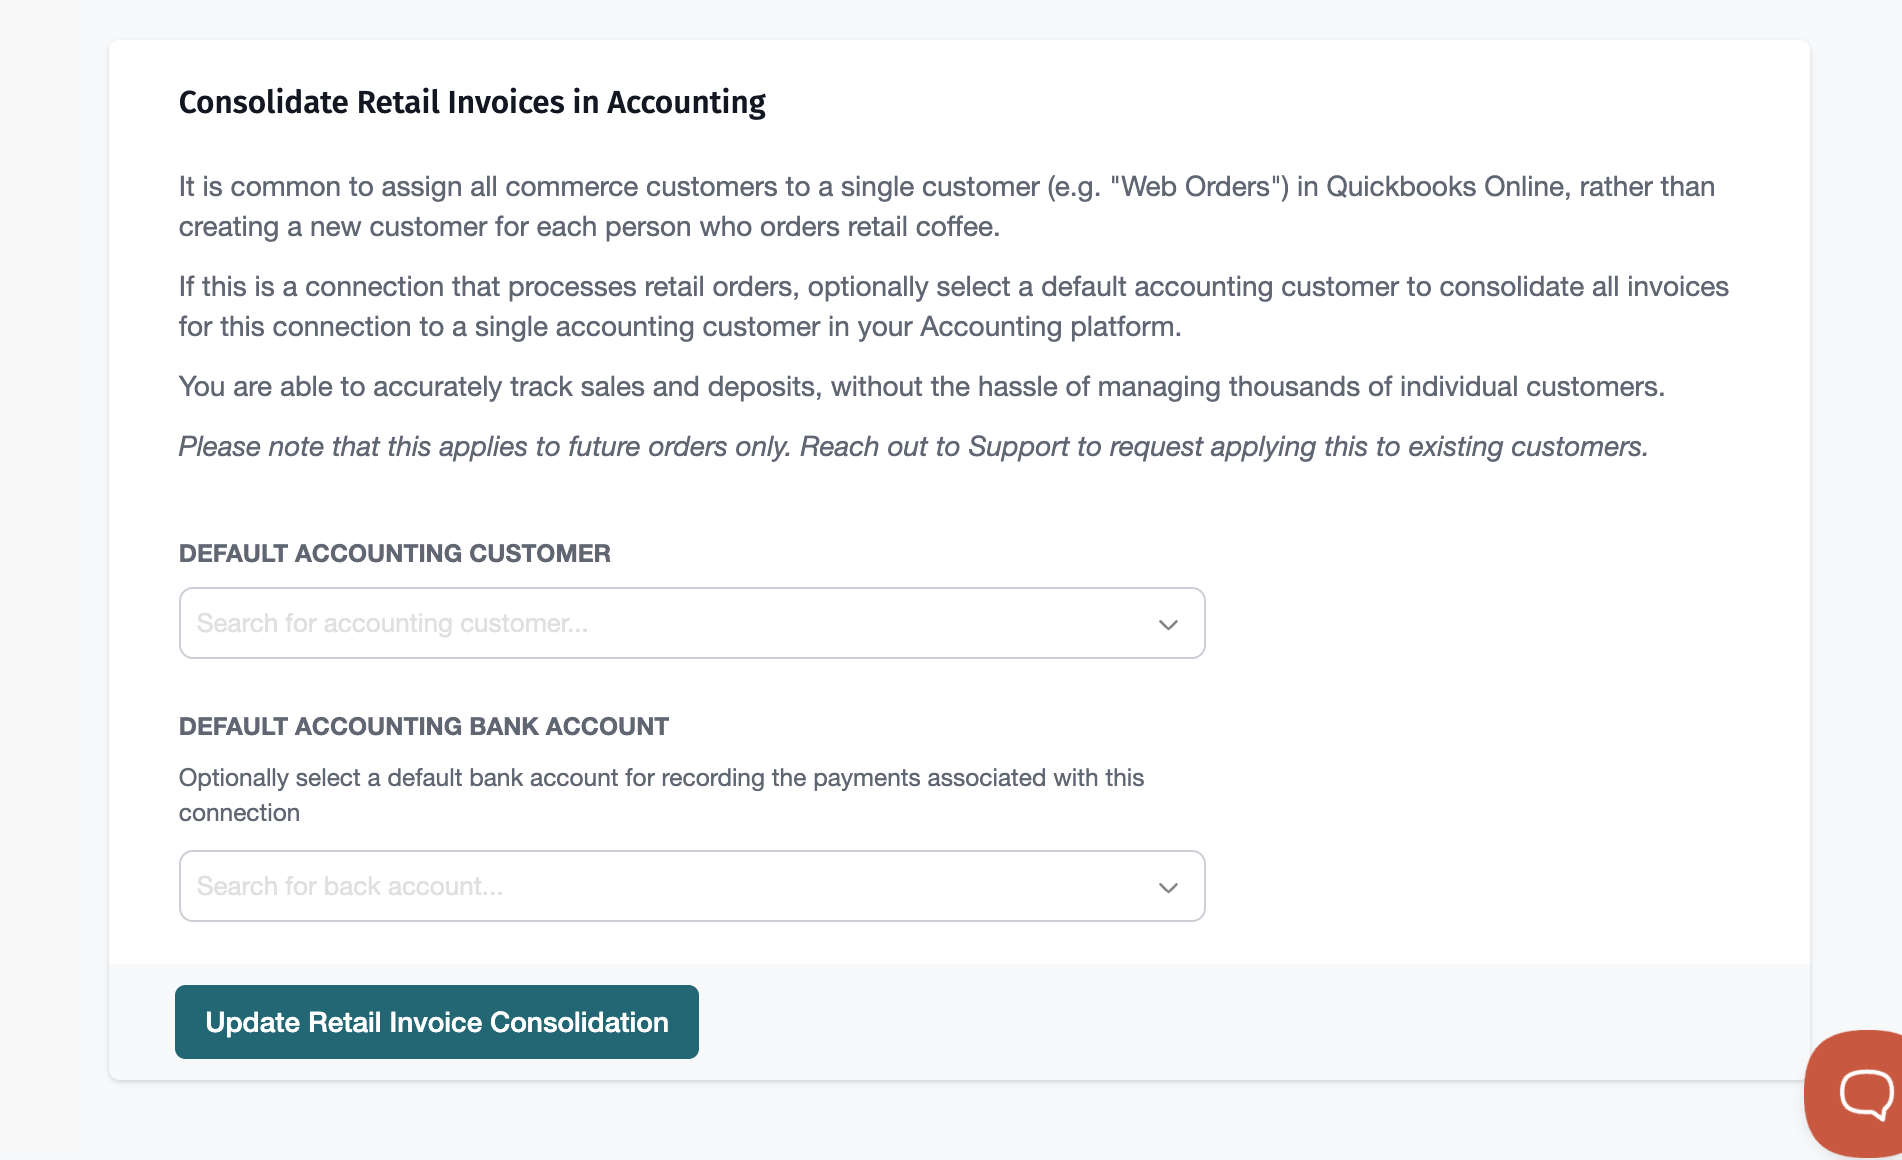This screenshot has height=1160, width=1902.
Task: Focus the 'Search for back account...' field
Action: coord(660,887)
